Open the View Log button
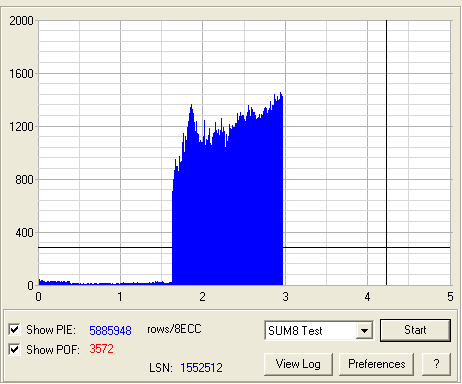The image size is (462, 384). click(x=298, y=364)
